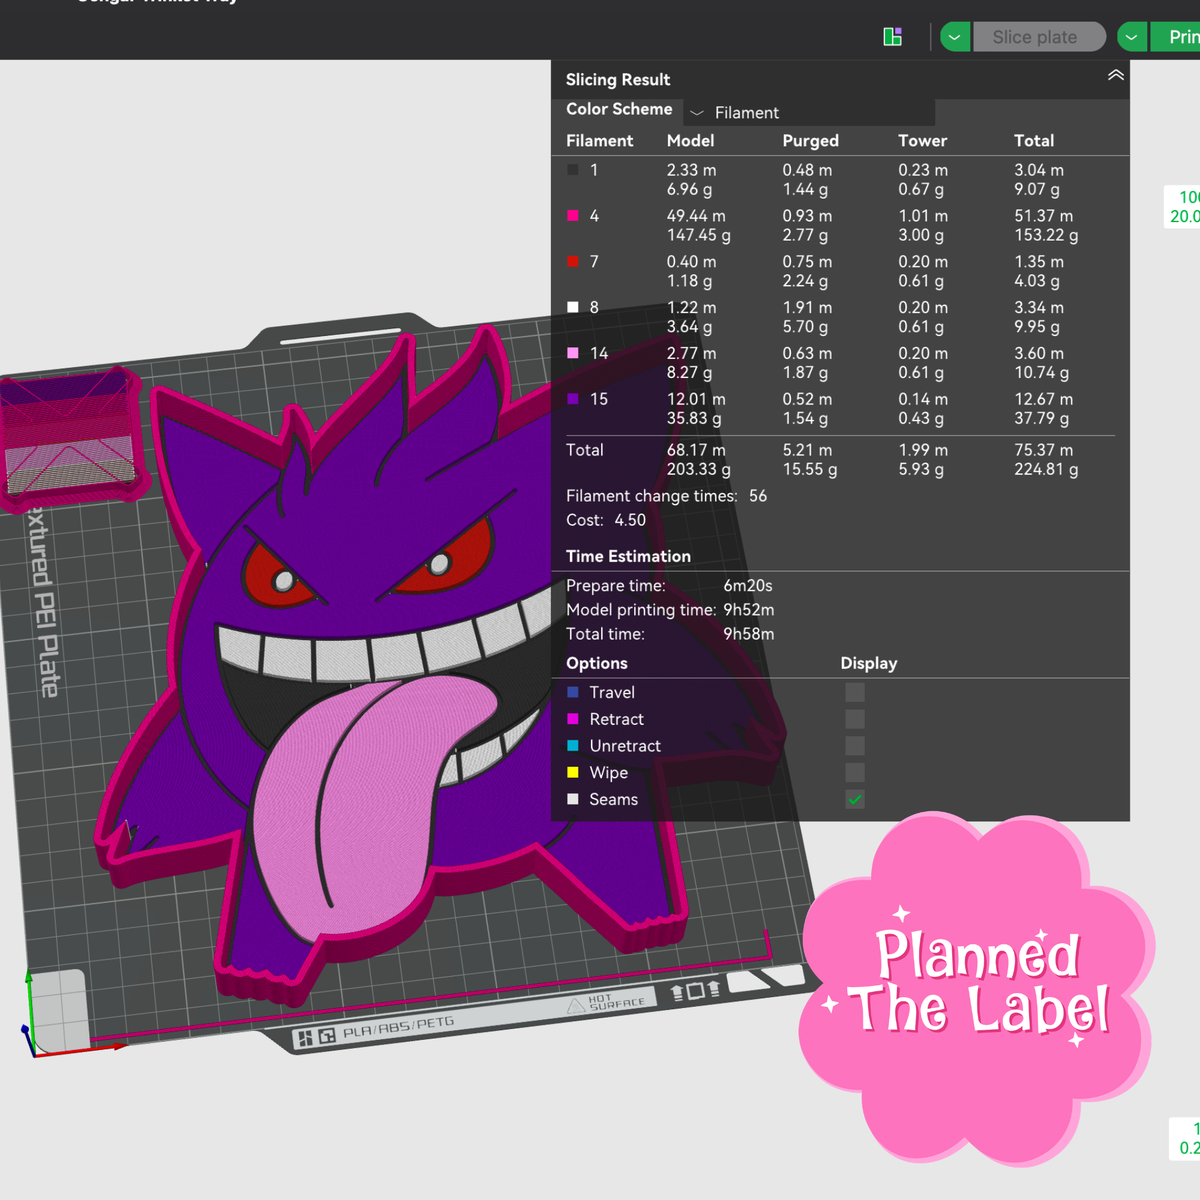Collapse the Slicing Result panel
Image resolution: width=1200 pixels, height=1200 pixels.
pos(1116,76)
